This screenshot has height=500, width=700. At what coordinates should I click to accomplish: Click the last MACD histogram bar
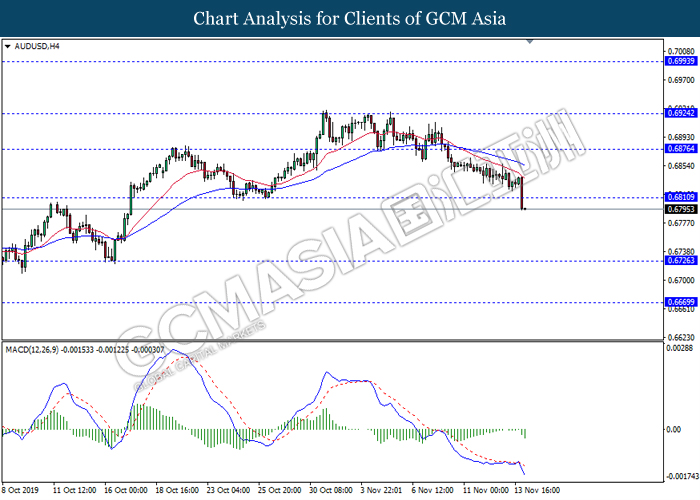point(525,433)
